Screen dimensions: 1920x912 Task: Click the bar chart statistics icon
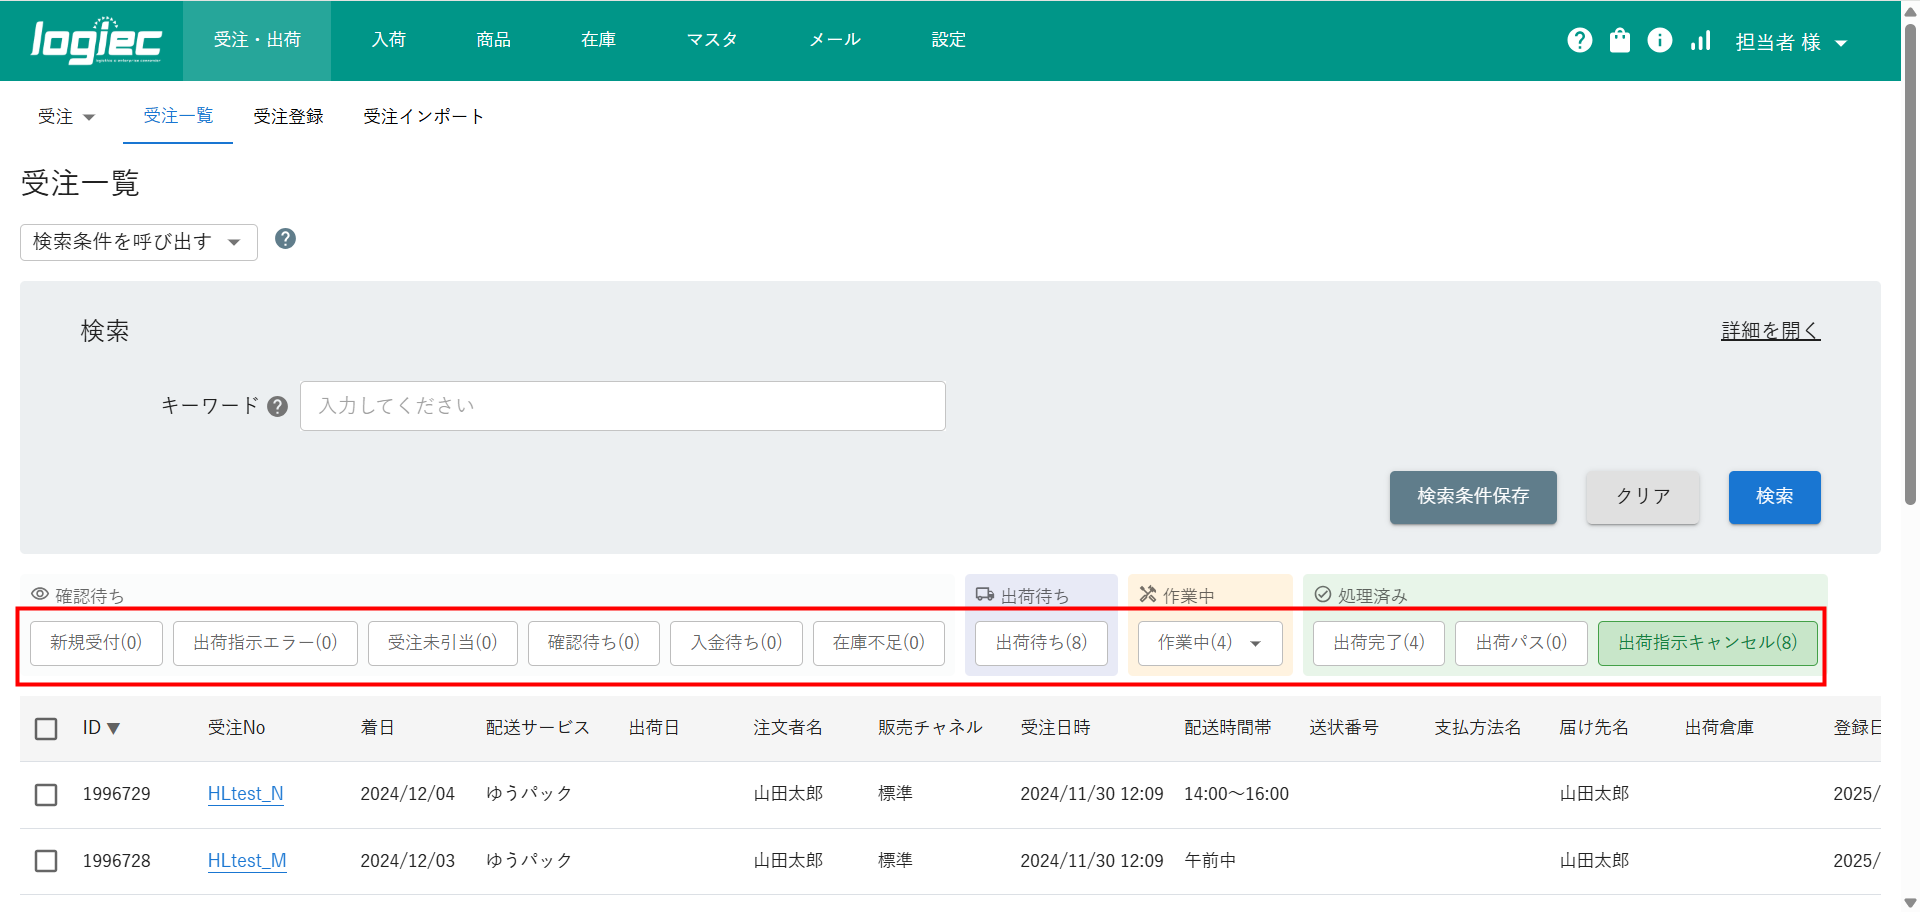(1700, 40)
